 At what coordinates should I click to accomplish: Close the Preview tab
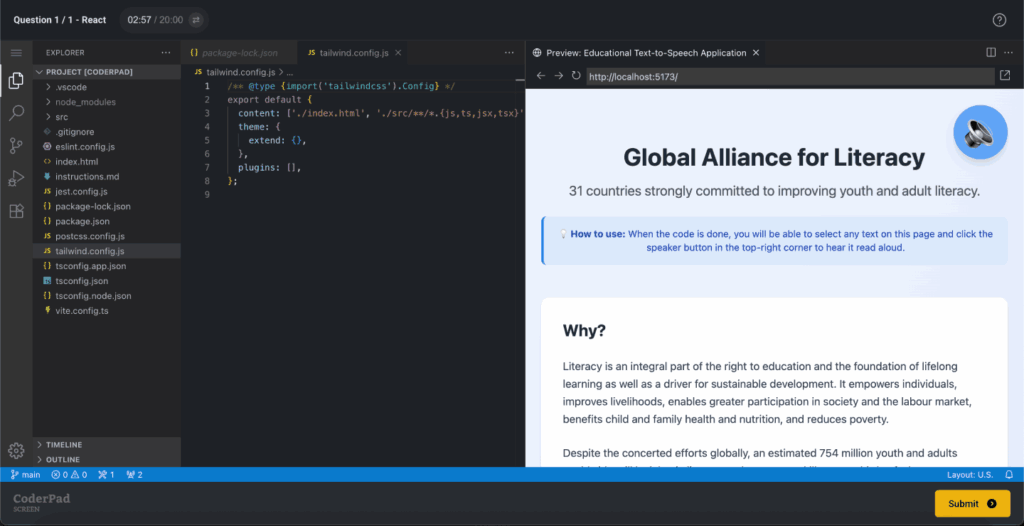click(x=756, y=52)
